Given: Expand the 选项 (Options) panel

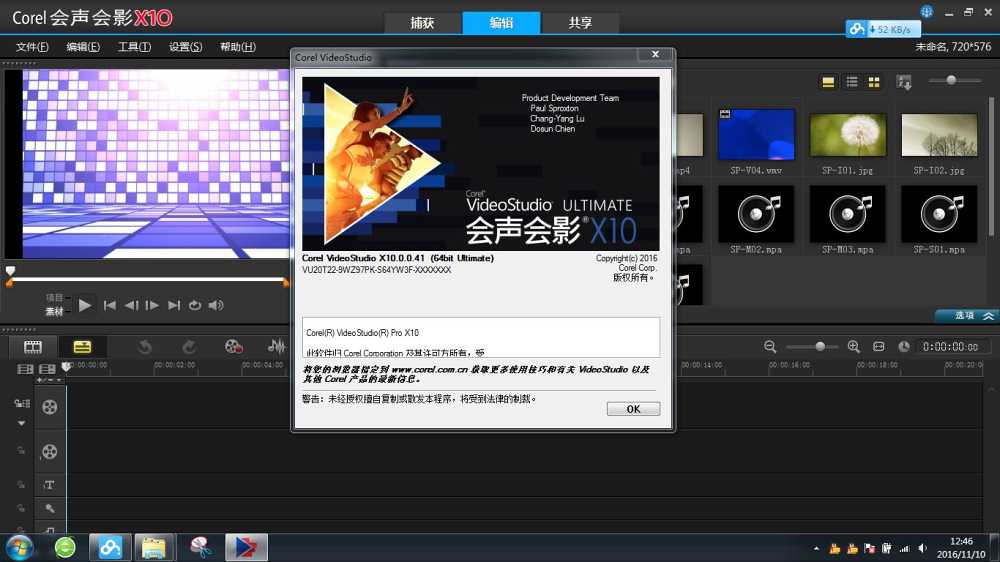Looking at the screenshot, I should [966, 316].
